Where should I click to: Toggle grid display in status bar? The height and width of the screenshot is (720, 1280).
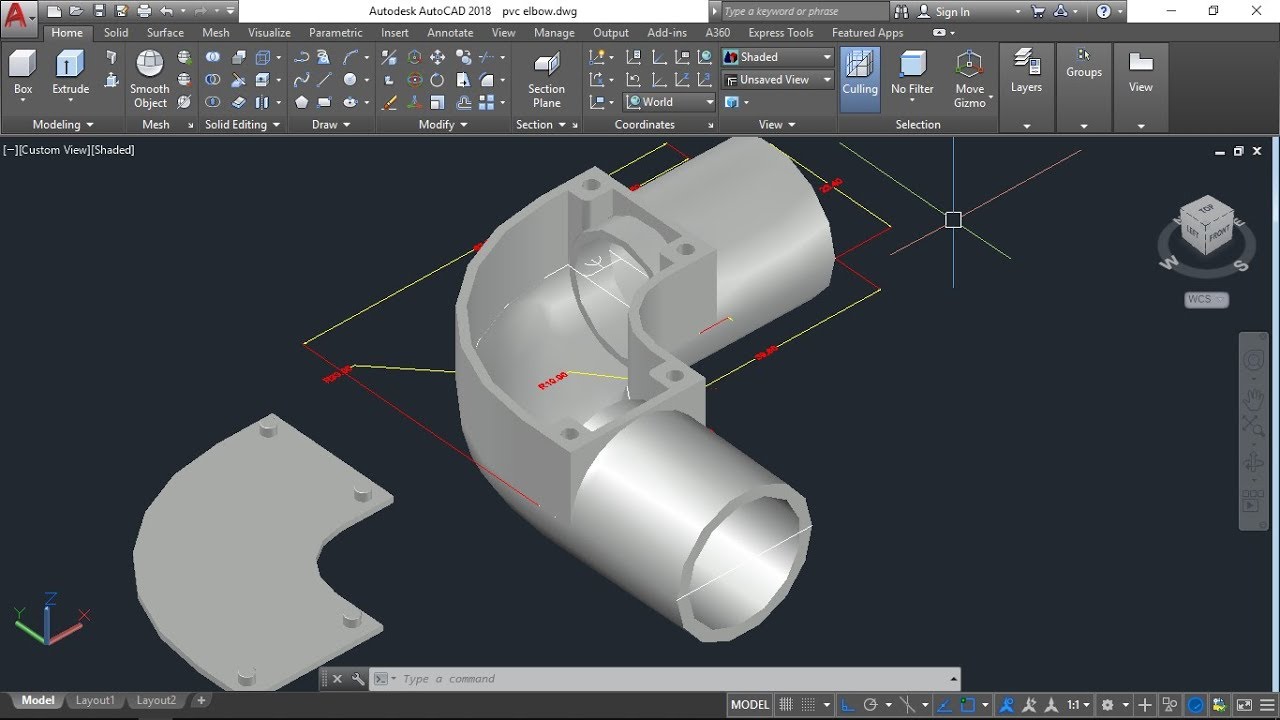[x=787, y=705]
